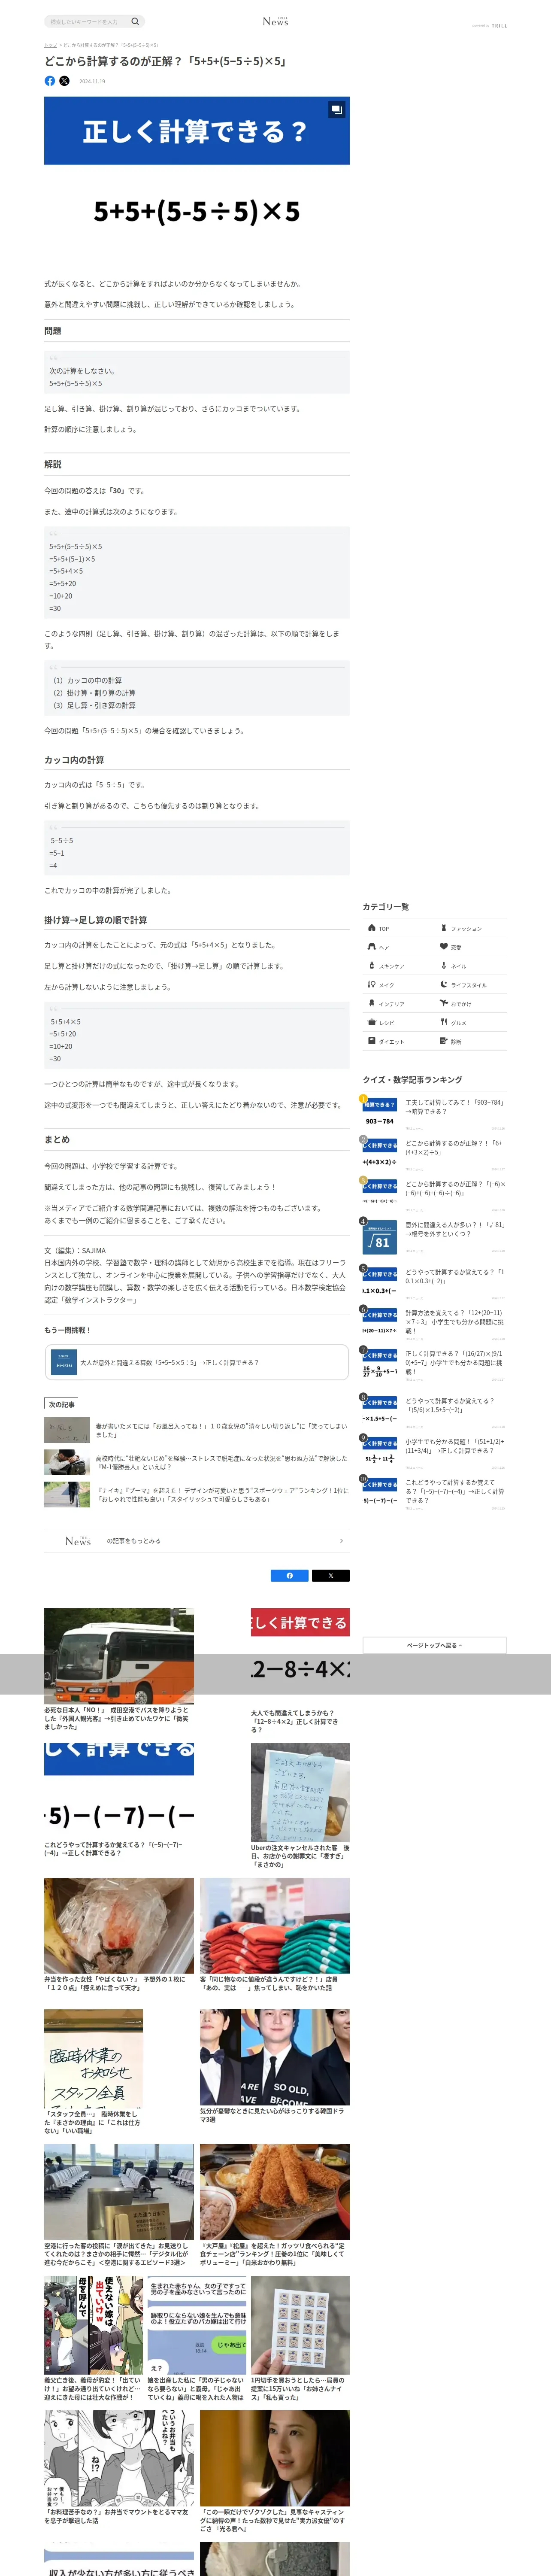This screenshot has height=2576, width=551.
Task: Click the search magnifier icon in header
Action: click(135, 21)
